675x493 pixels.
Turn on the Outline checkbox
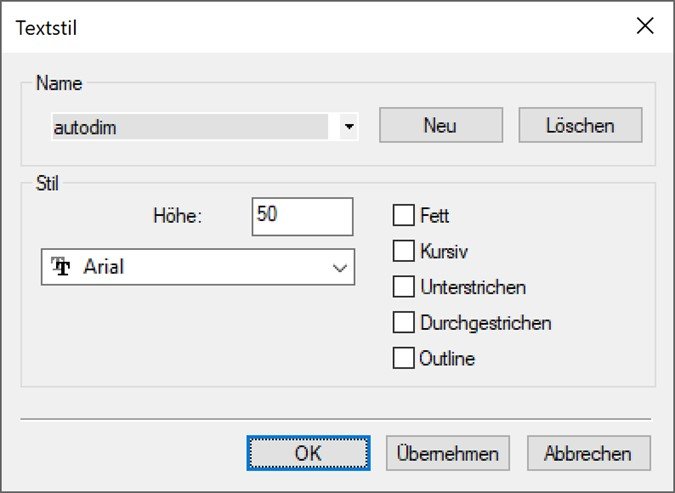point(404,358)
